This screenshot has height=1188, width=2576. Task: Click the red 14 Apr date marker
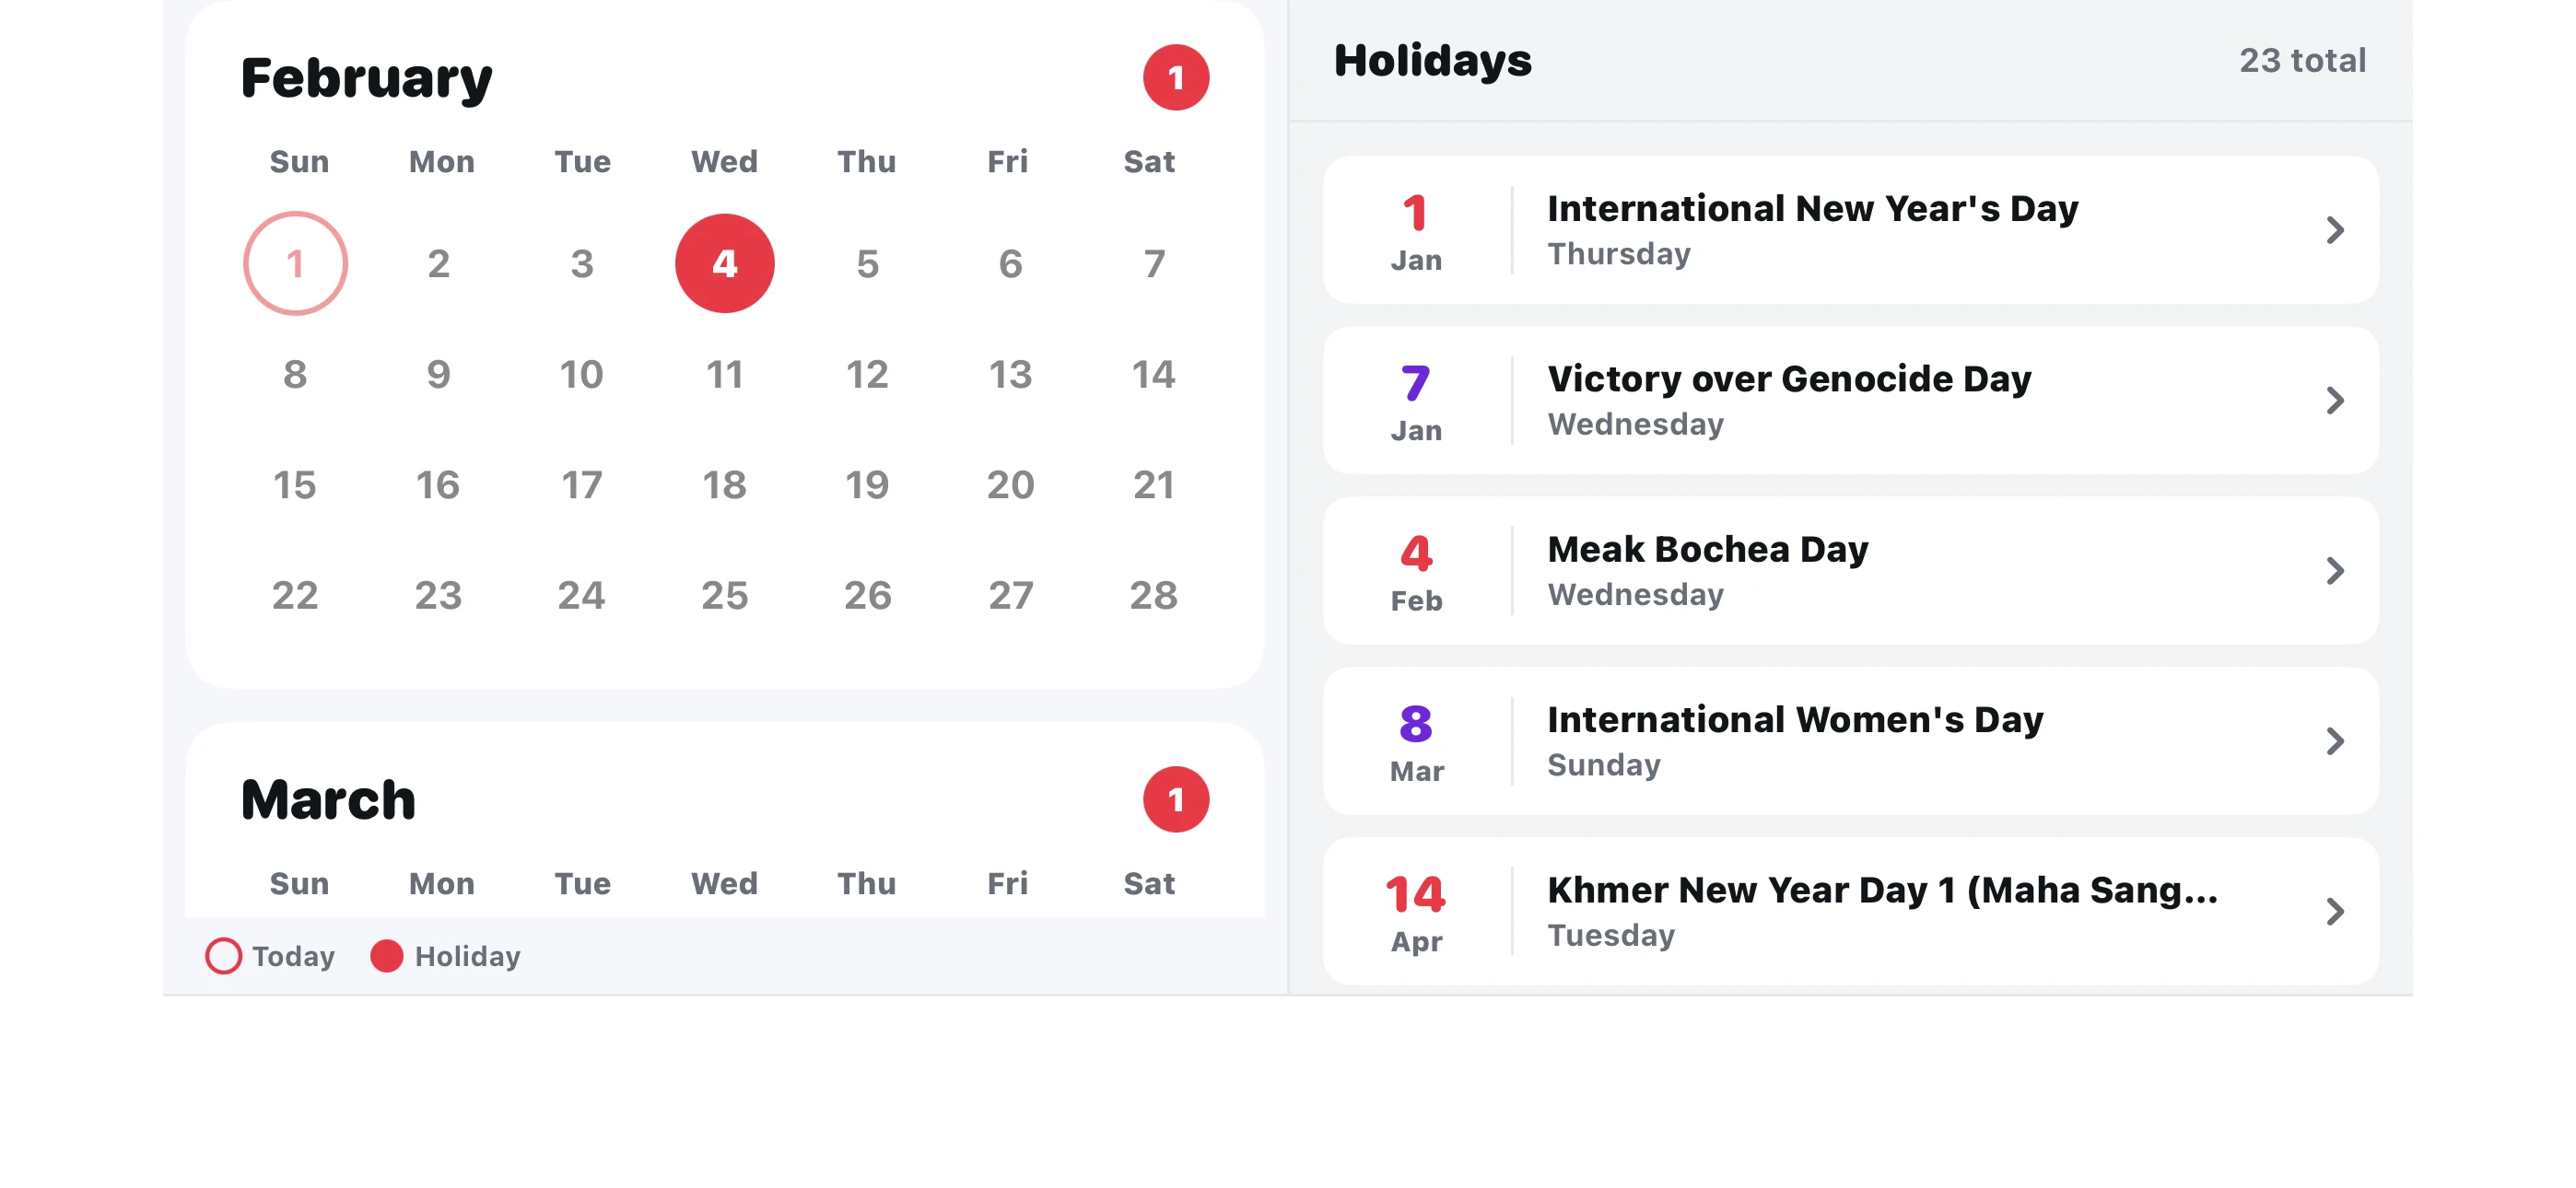pos(1415,895)
